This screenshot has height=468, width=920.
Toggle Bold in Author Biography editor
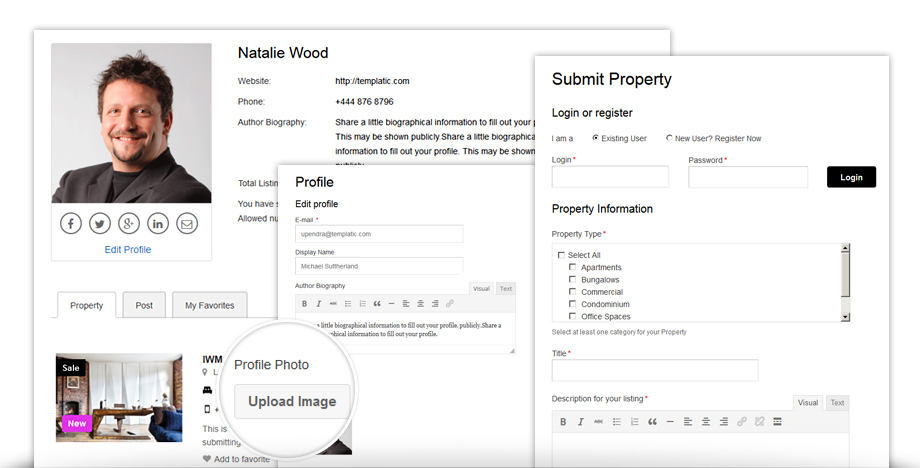[x=304, y=304]
